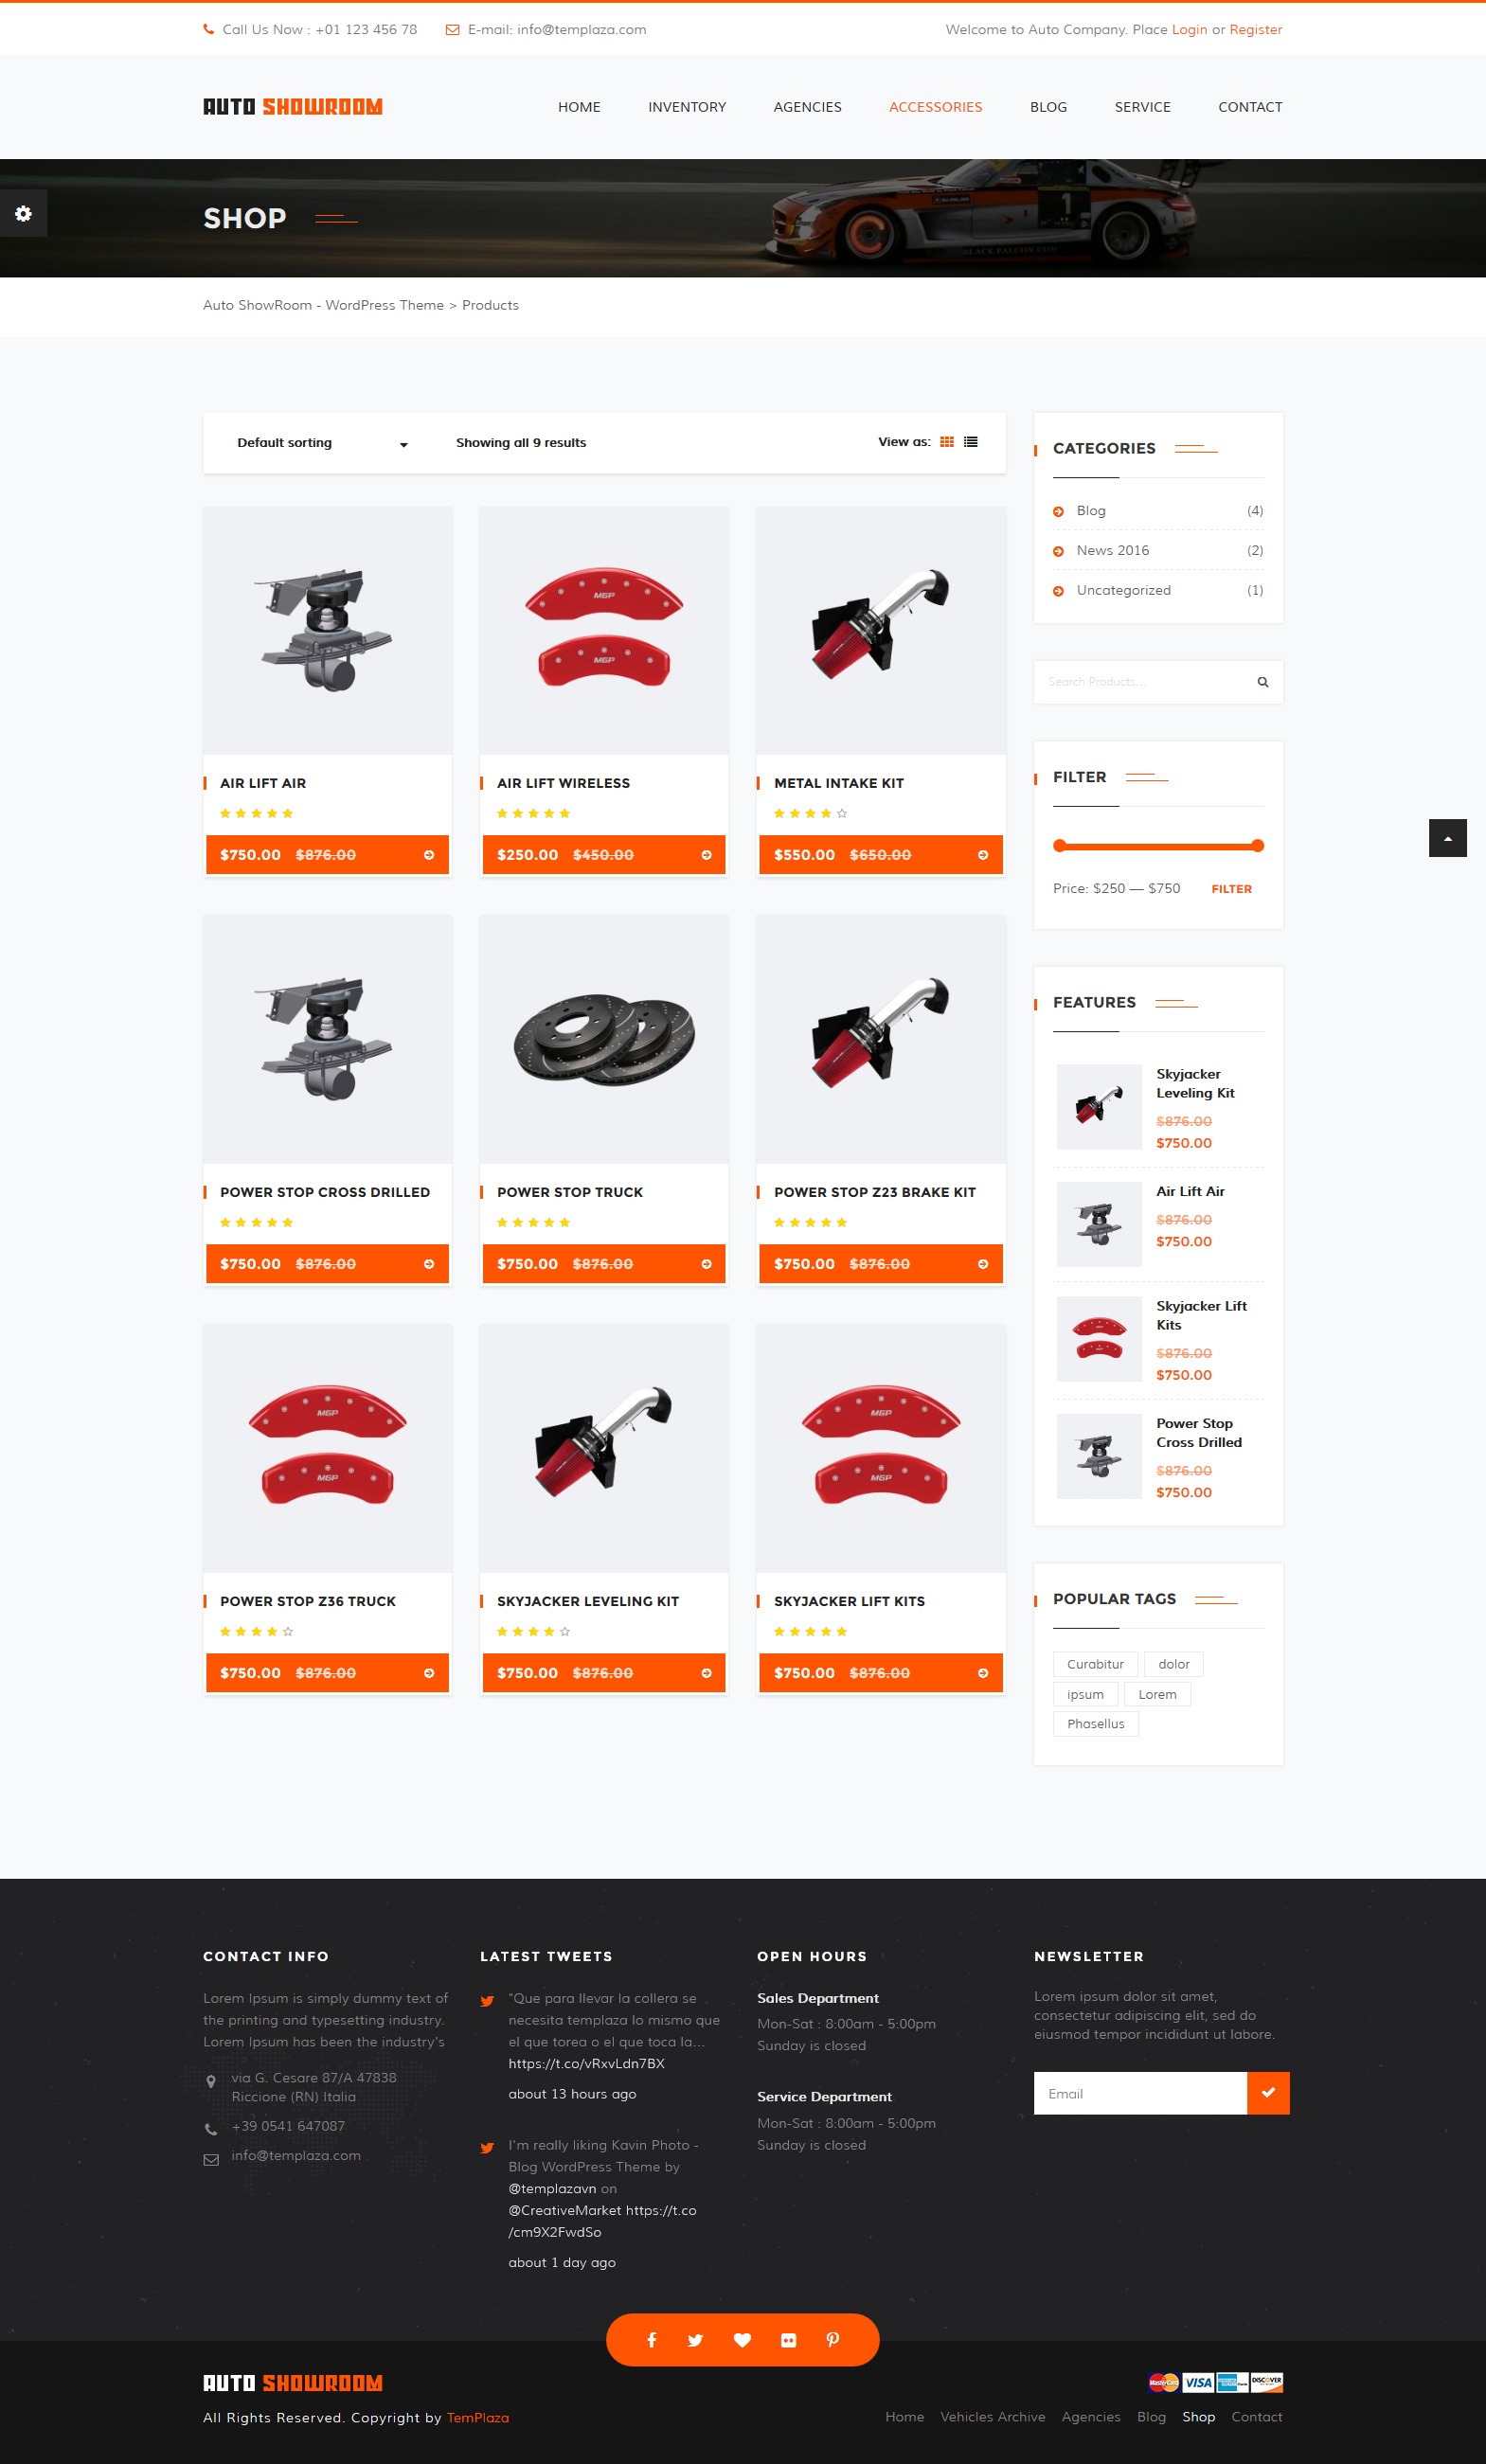The width and height of the screenshot is (1486, 2464).
Task: Click the right handle of price slider
Action: tap(1258, 846)
